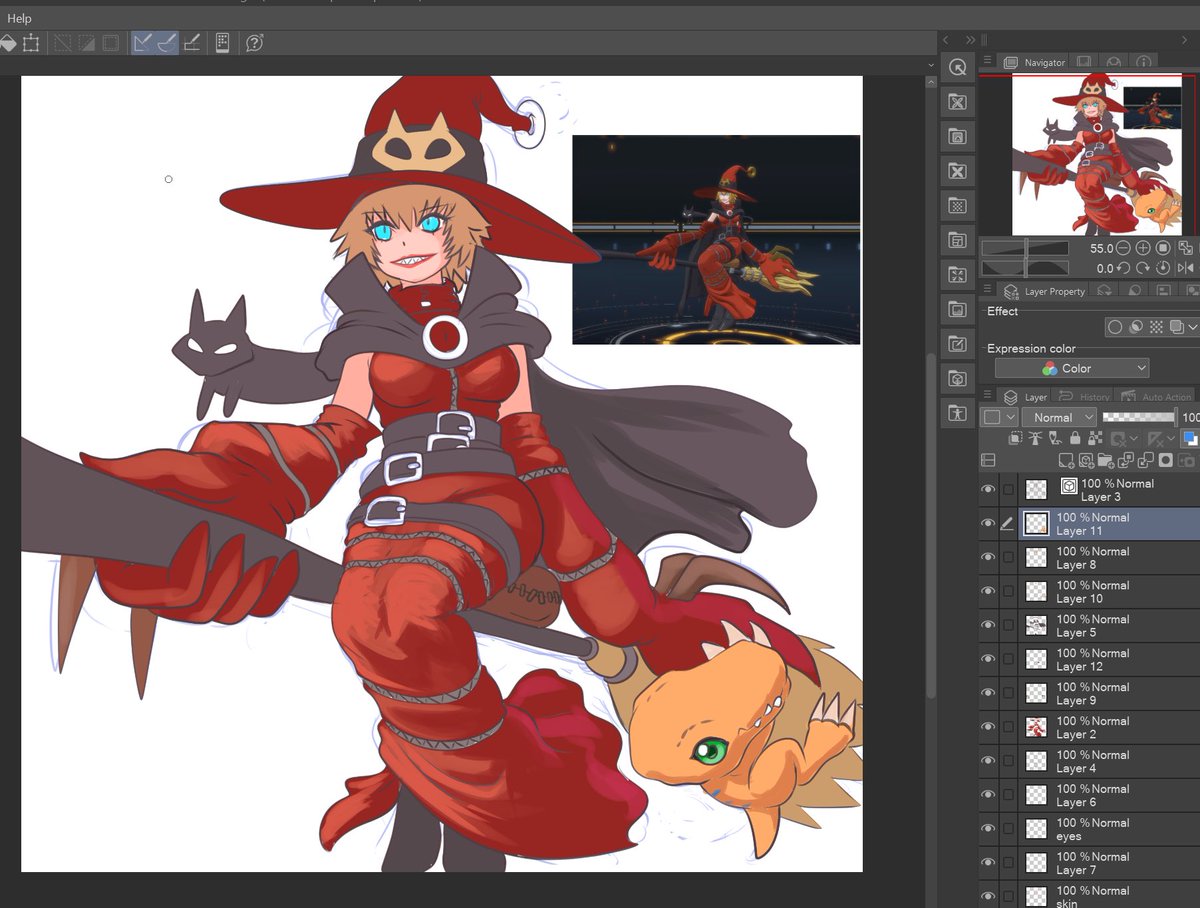The width and height of the screenshot is (1200, 908).
Task: Click Merge with layer below icon
Action: (1145, 460)
